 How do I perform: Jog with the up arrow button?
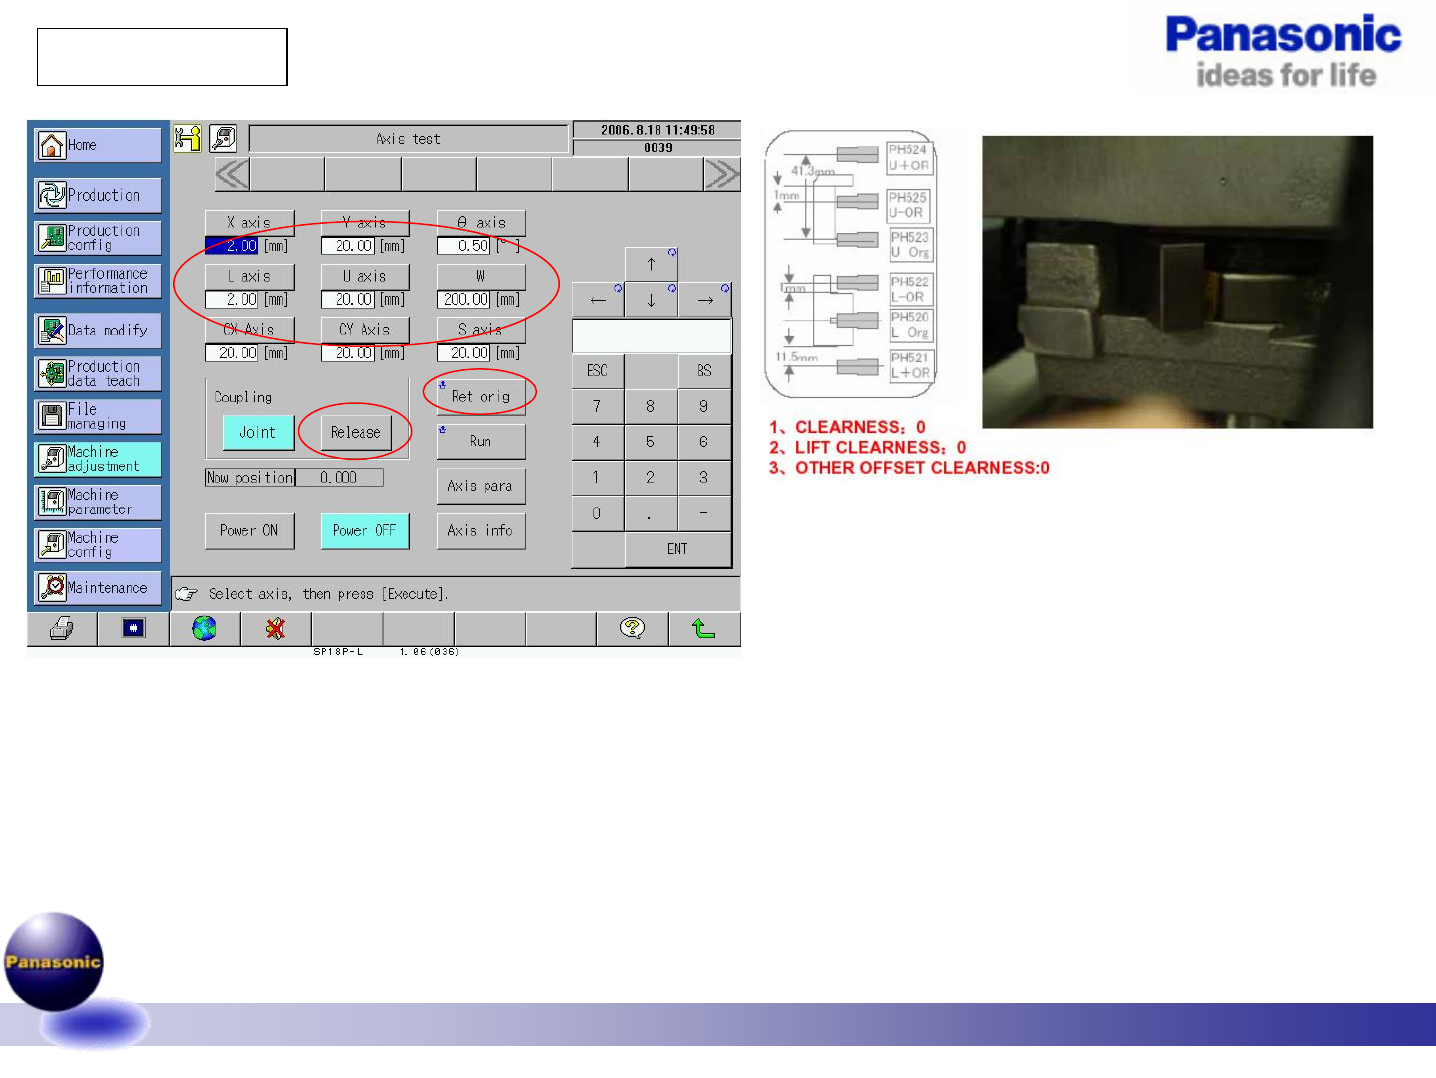(651, 265)
